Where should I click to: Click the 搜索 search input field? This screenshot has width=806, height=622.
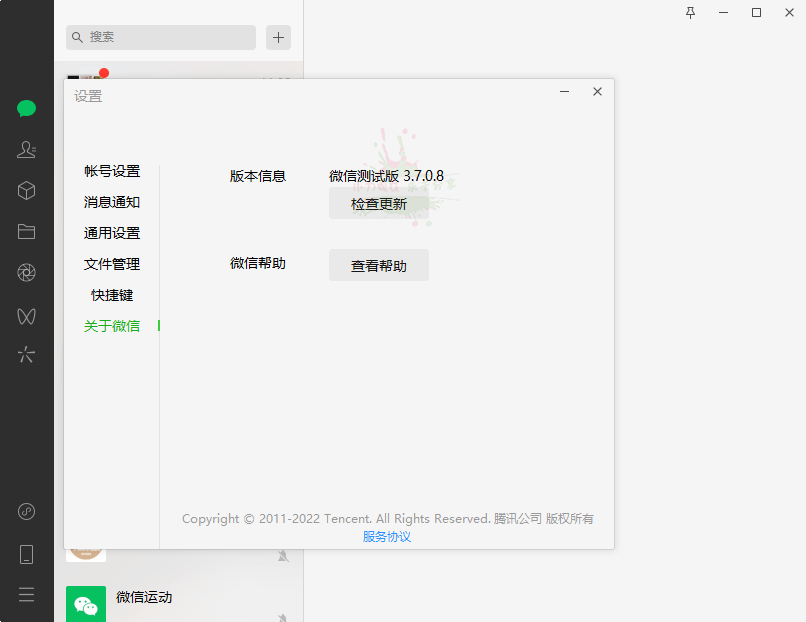pyautogui.click(x=165, y=37)
